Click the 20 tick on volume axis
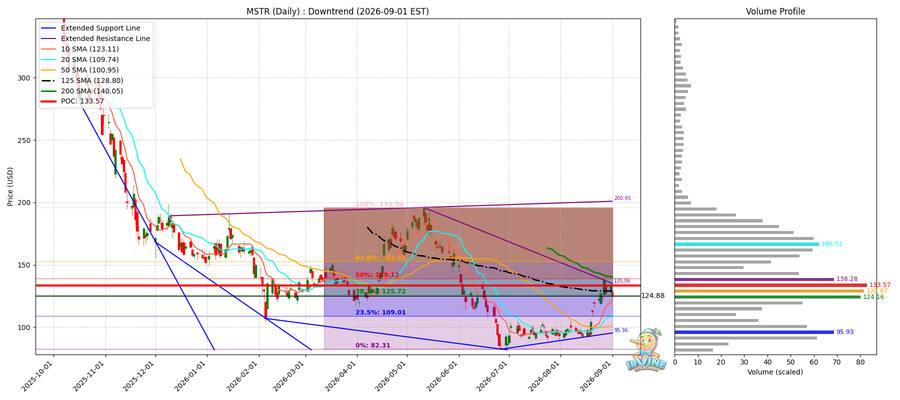 721,362
